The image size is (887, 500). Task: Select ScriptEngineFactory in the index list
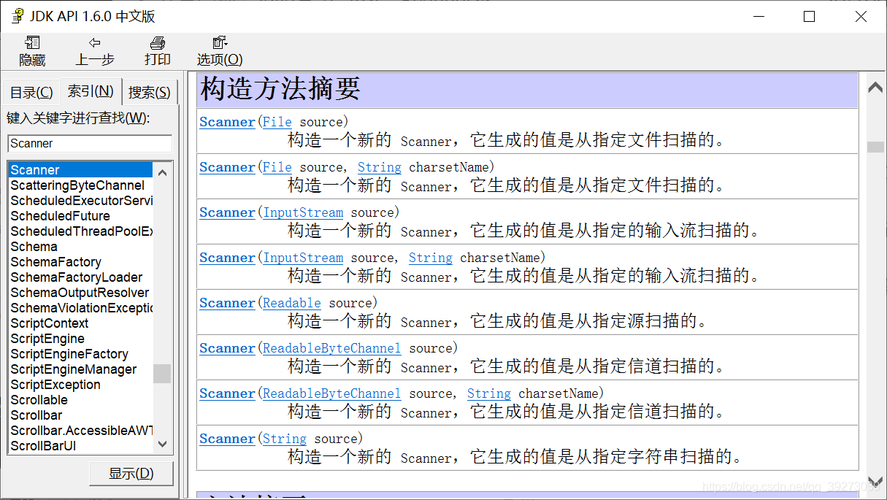[80, 354]
